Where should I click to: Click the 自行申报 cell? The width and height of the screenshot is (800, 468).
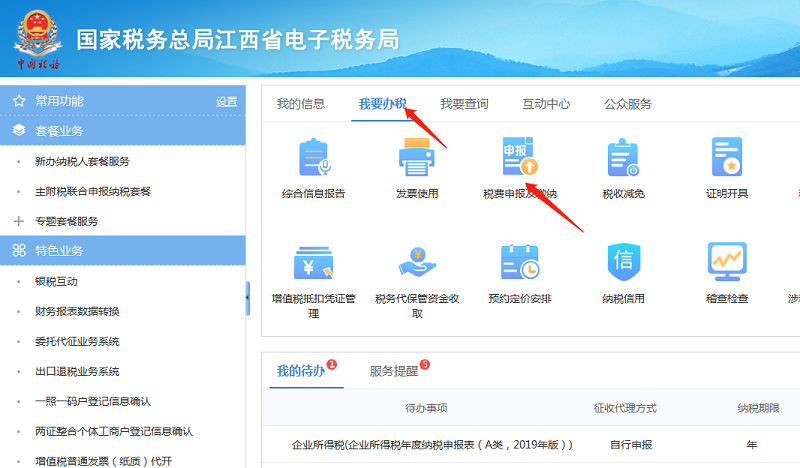tap(631, 445)
